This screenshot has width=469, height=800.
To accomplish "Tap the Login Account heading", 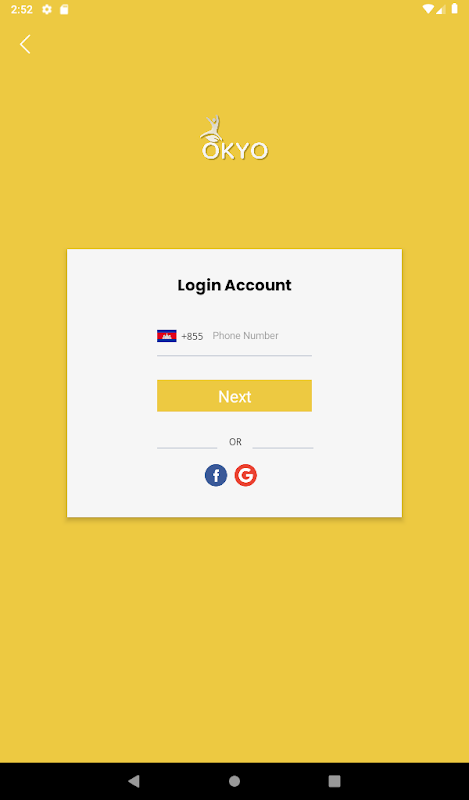I will click(234, 285).
